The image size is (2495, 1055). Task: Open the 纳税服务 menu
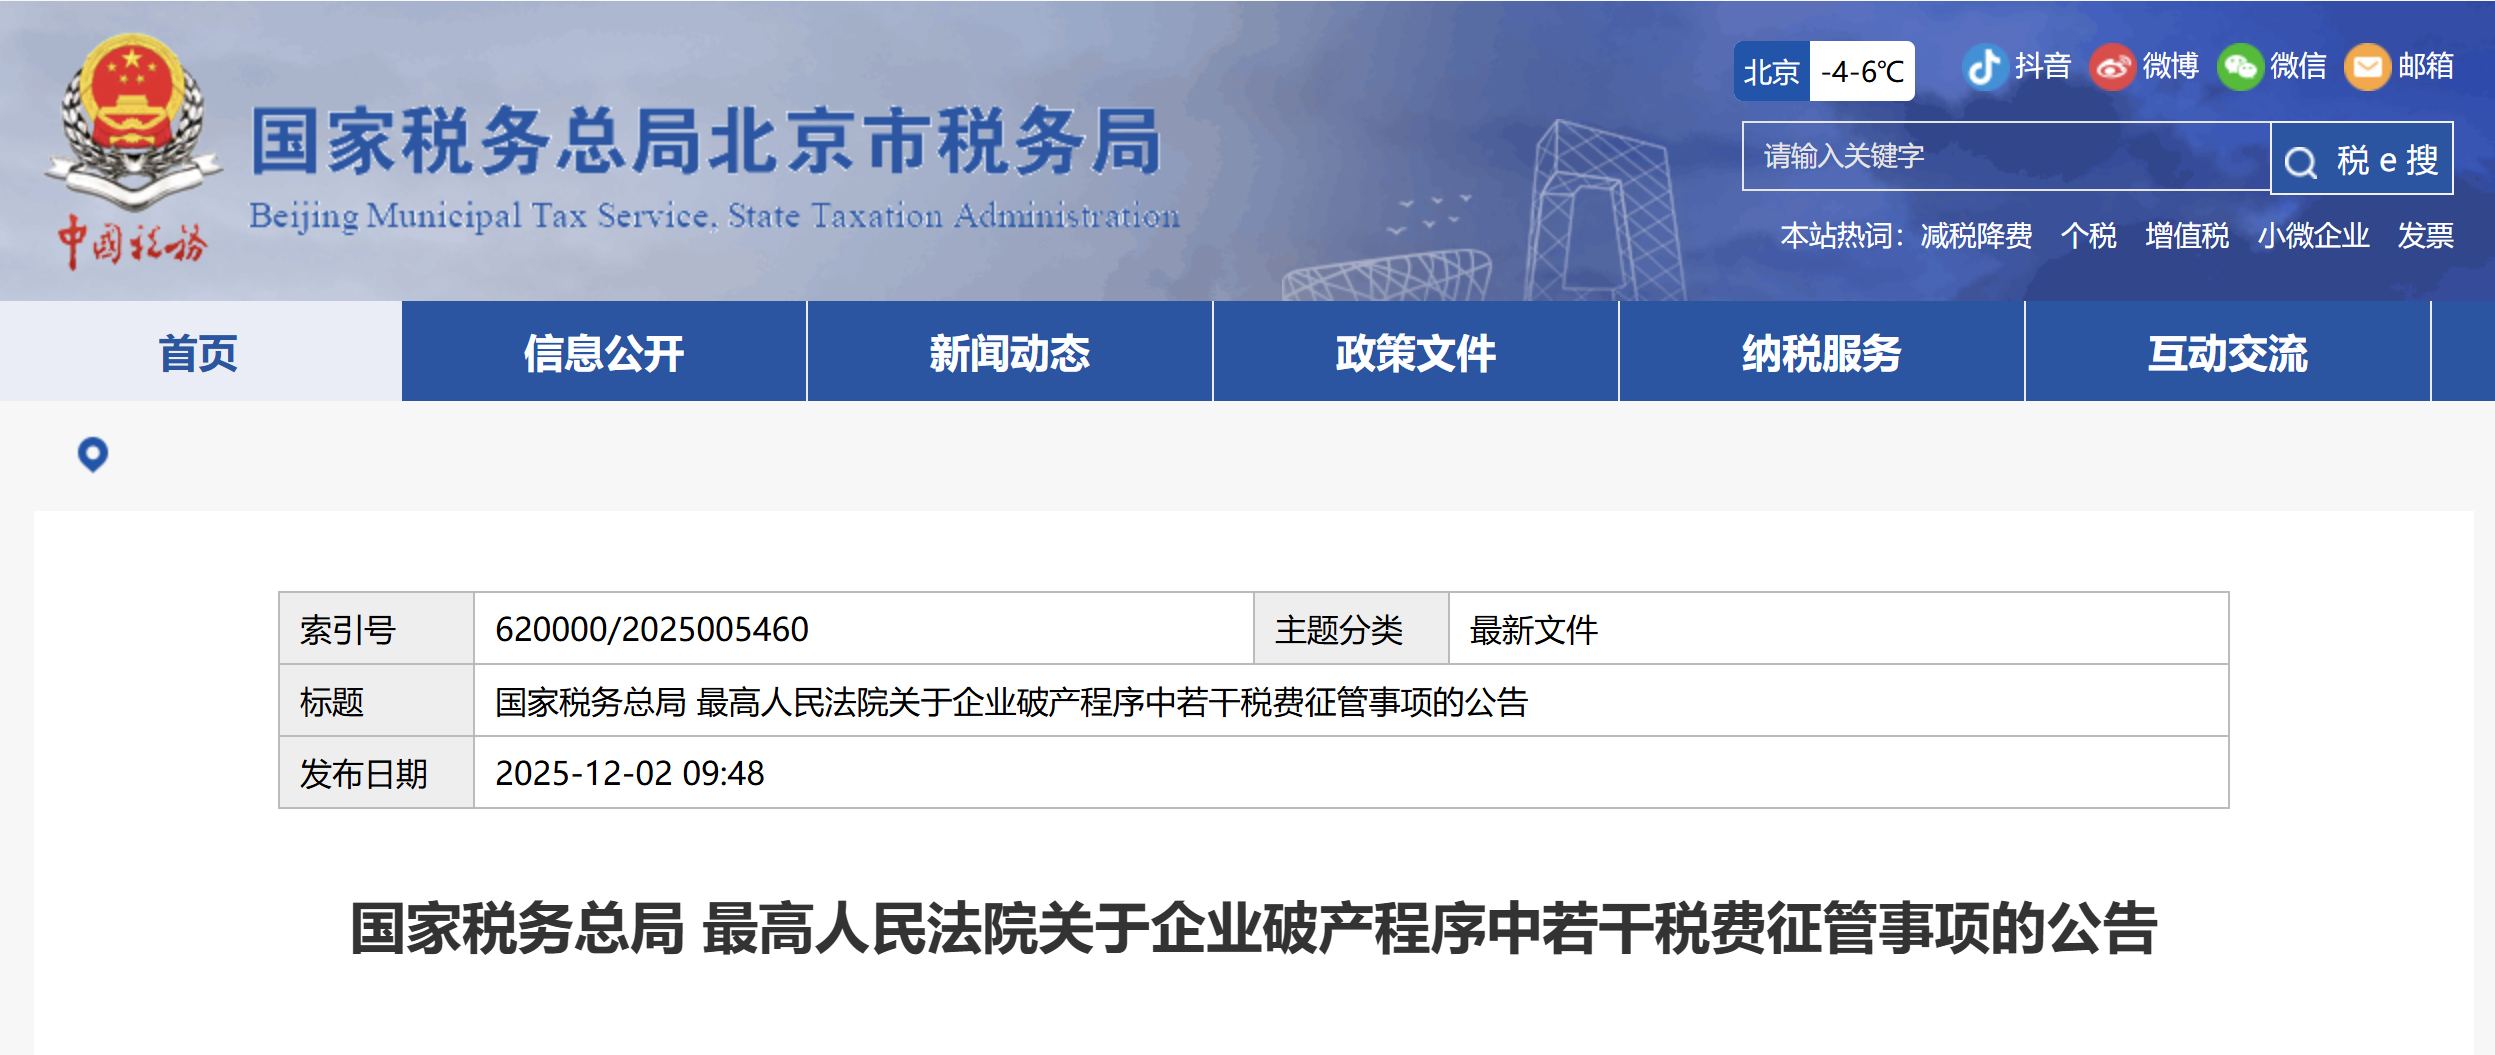tap(1821, 352)
